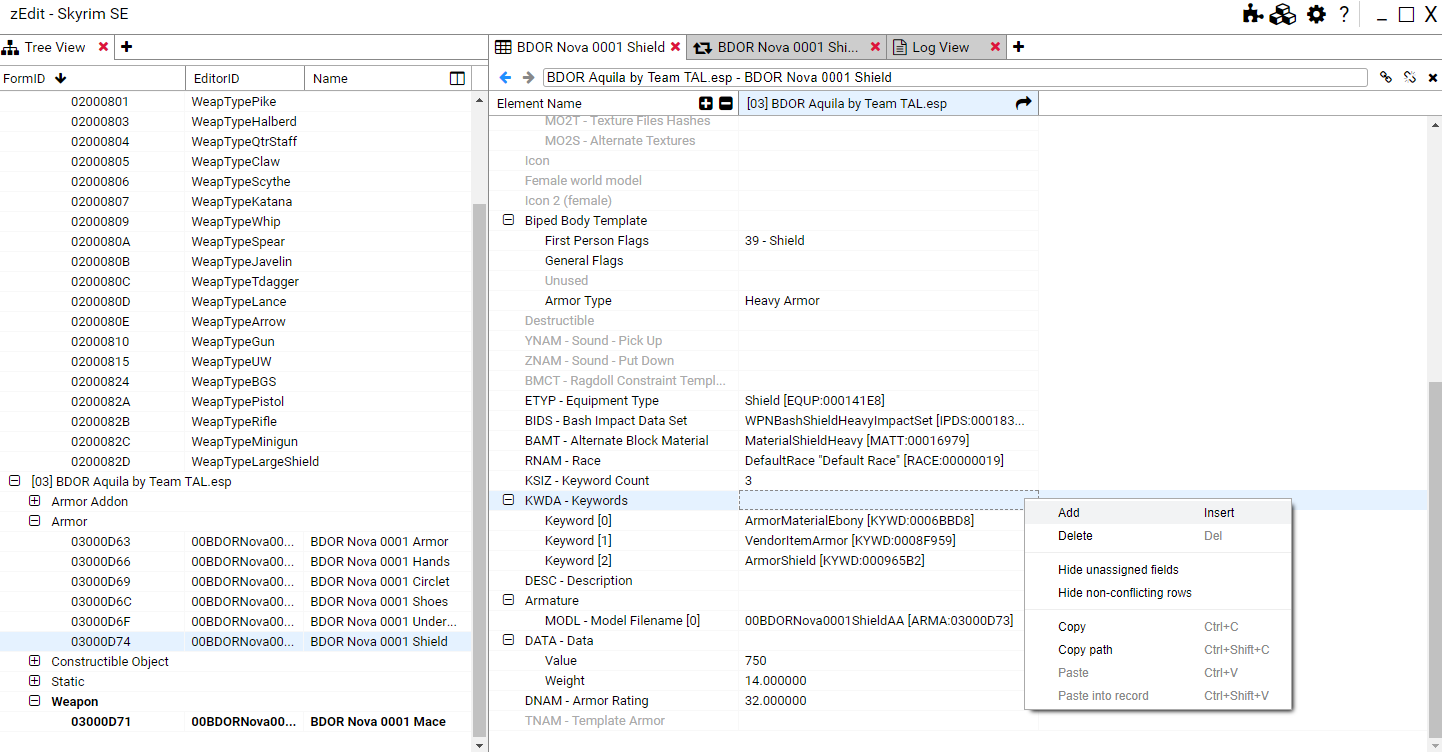Close the BDOR Nova 0001 Shield record tab
This screenshot has width=1442, height=752.
click(676, 47)
